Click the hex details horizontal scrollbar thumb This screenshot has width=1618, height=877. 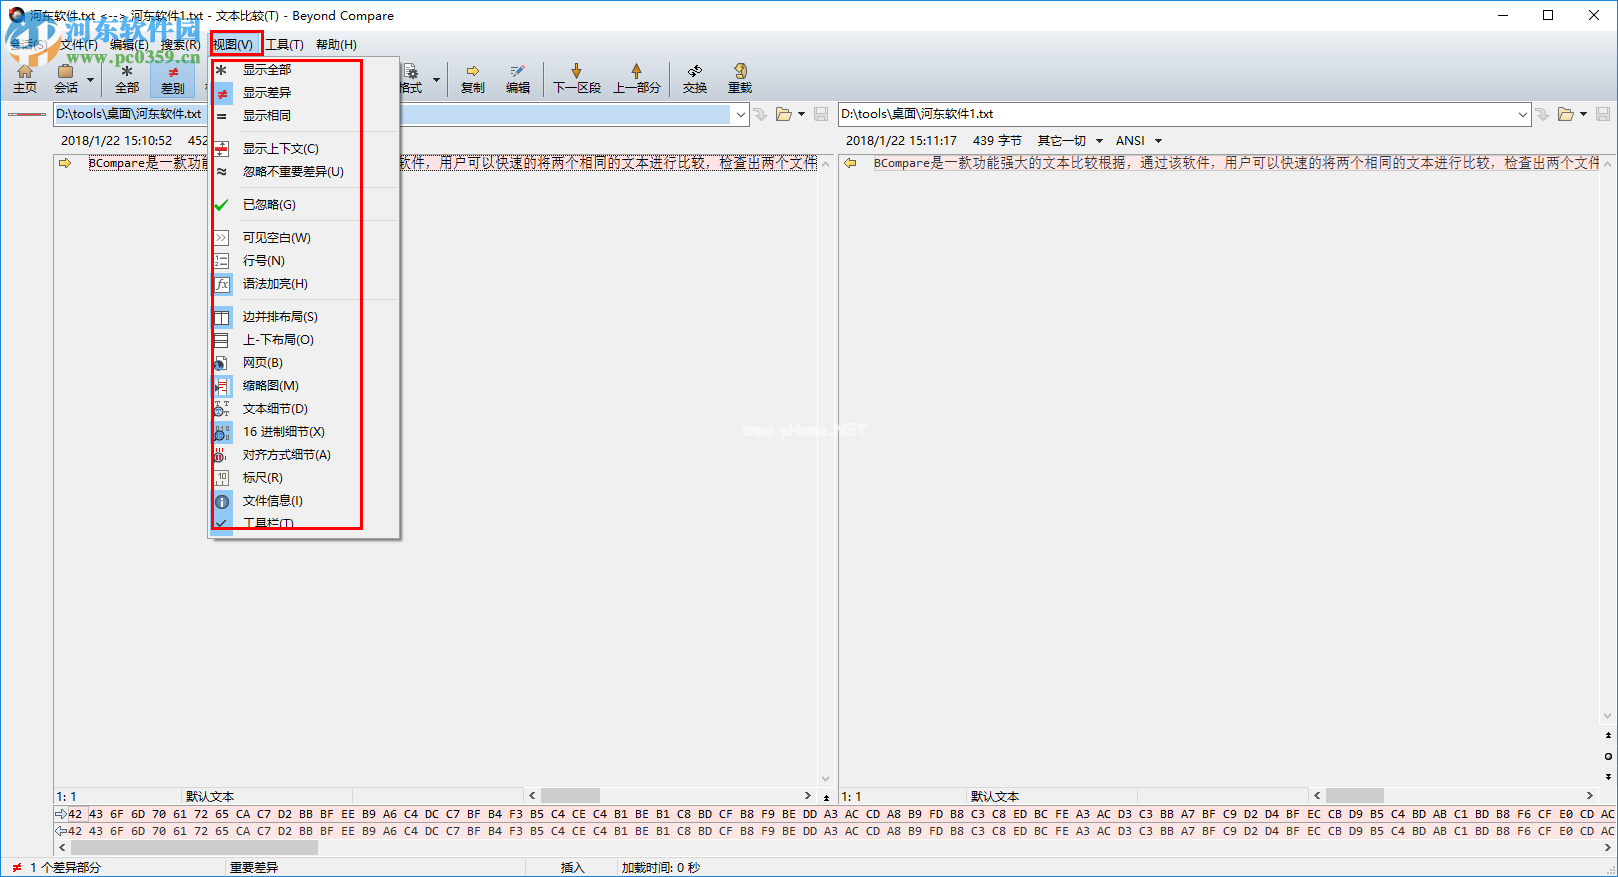(x=194, y=848)
